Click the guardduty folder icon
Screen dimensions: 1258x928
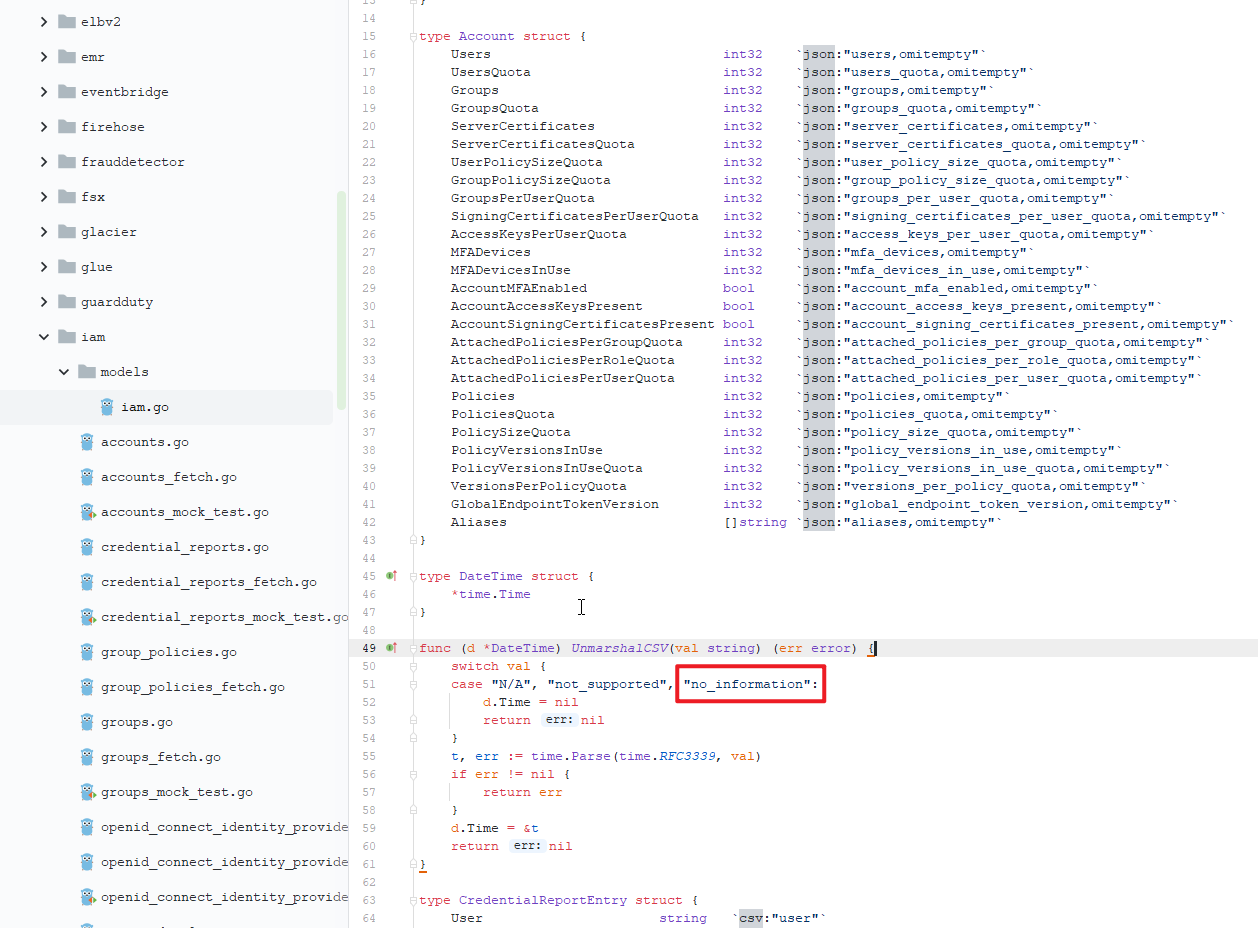67,302
